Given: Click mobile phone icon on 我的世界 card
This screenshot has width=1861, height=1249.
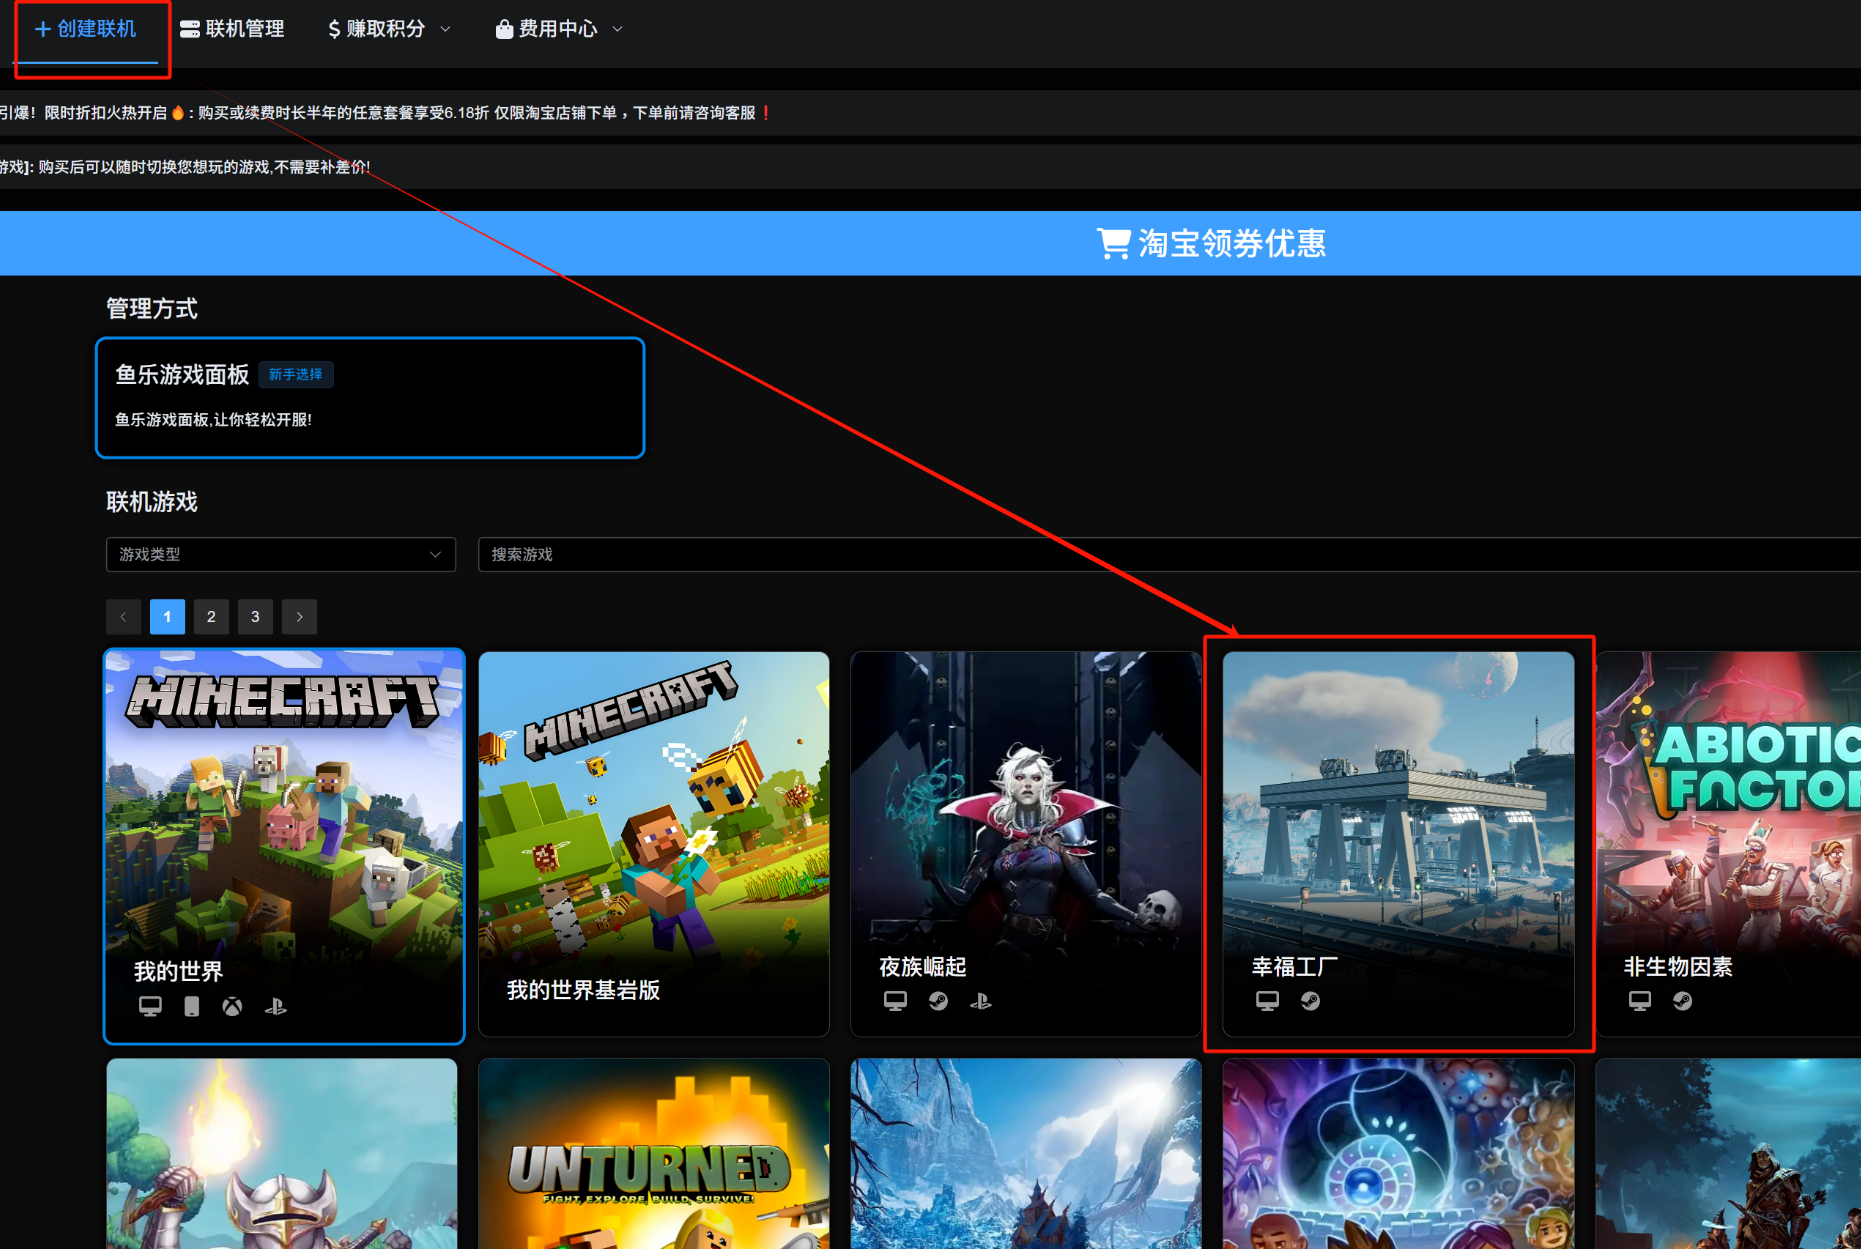Looking at the screenshot, I should point(192,1007).
